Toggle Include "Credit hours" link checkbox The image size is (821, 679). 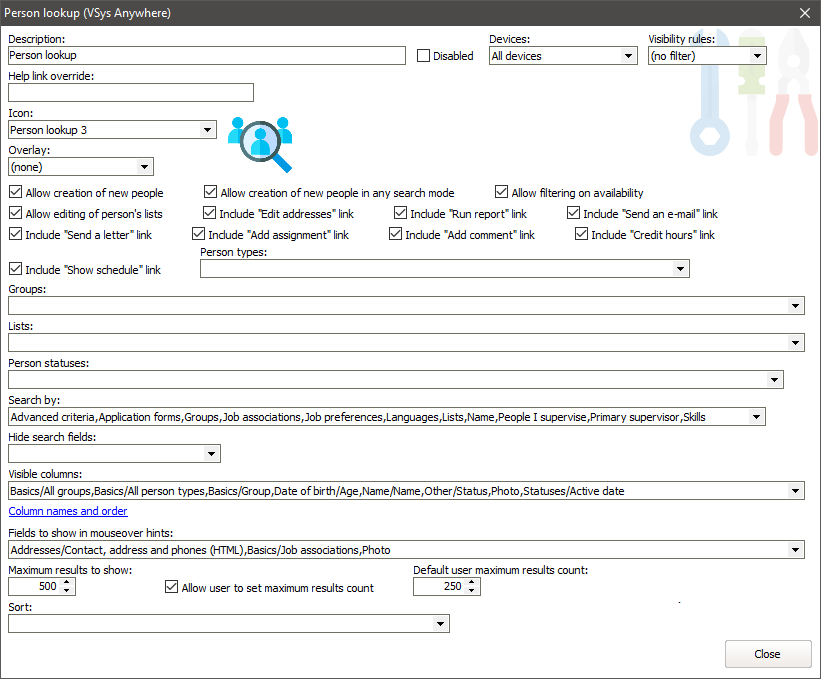click(582, 235)
